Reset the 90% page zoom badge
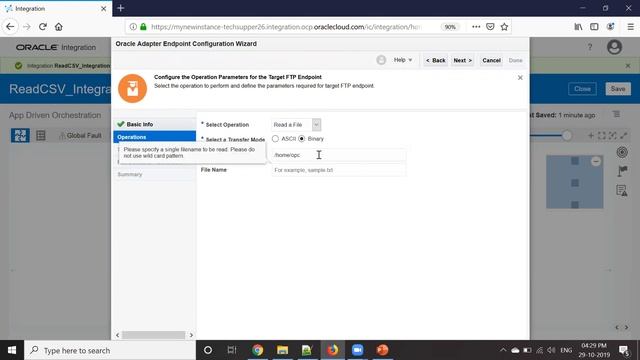 [x=450, y=27]
